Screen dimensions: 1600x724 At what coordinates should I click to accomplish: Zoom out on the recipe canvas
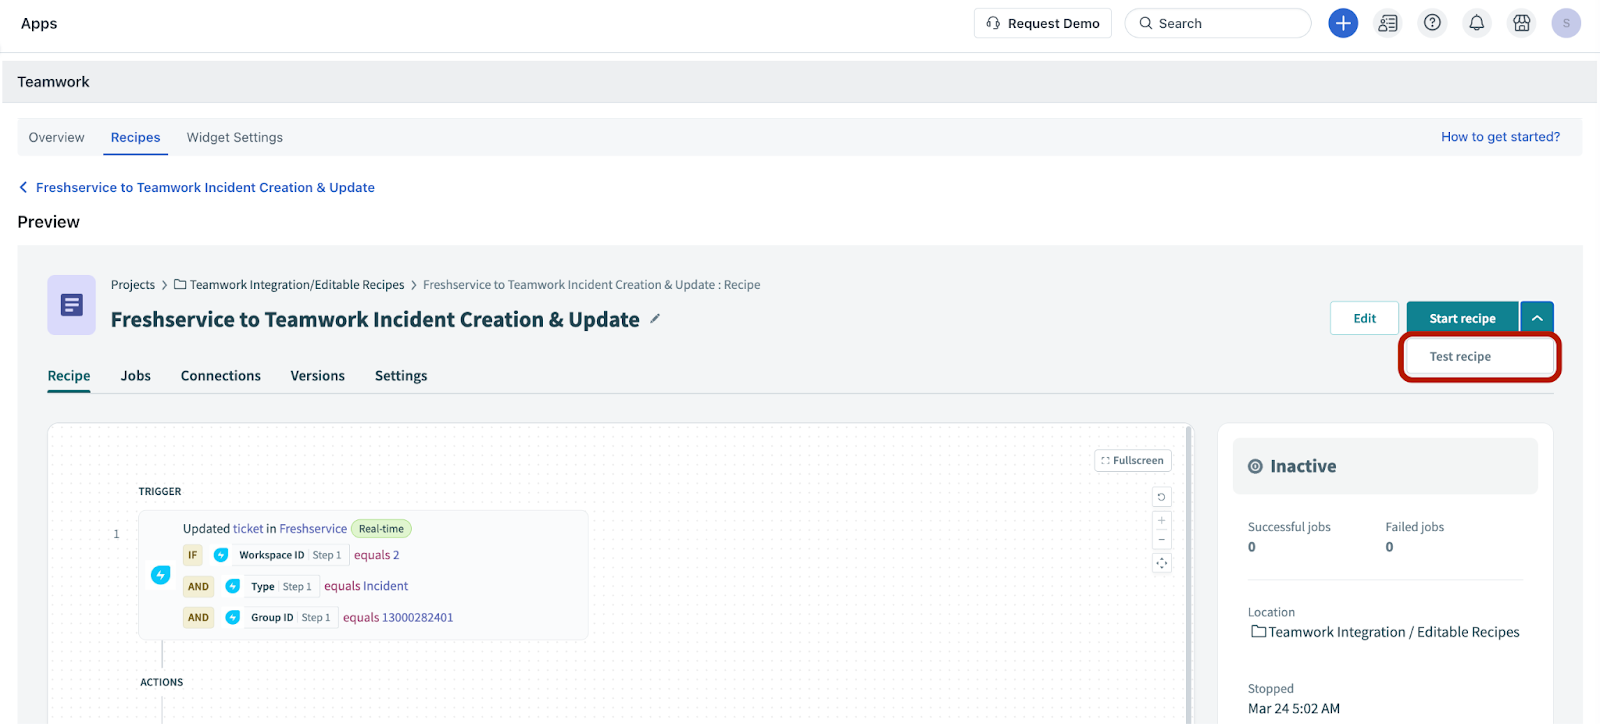coord(1161,539)
